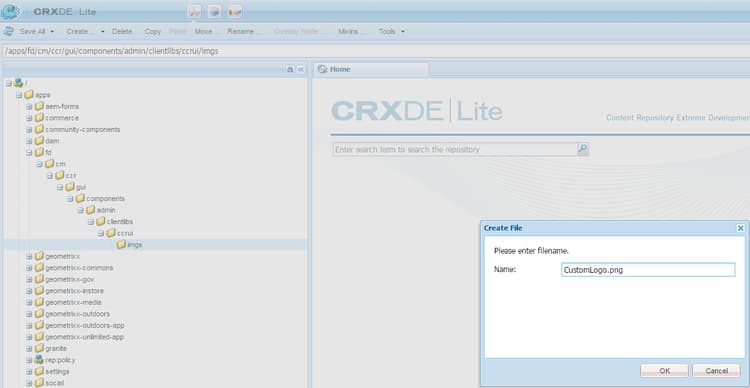The image size is (750, 388).
Task: Click Save All in the toolbar
Action: pos(32,32)
